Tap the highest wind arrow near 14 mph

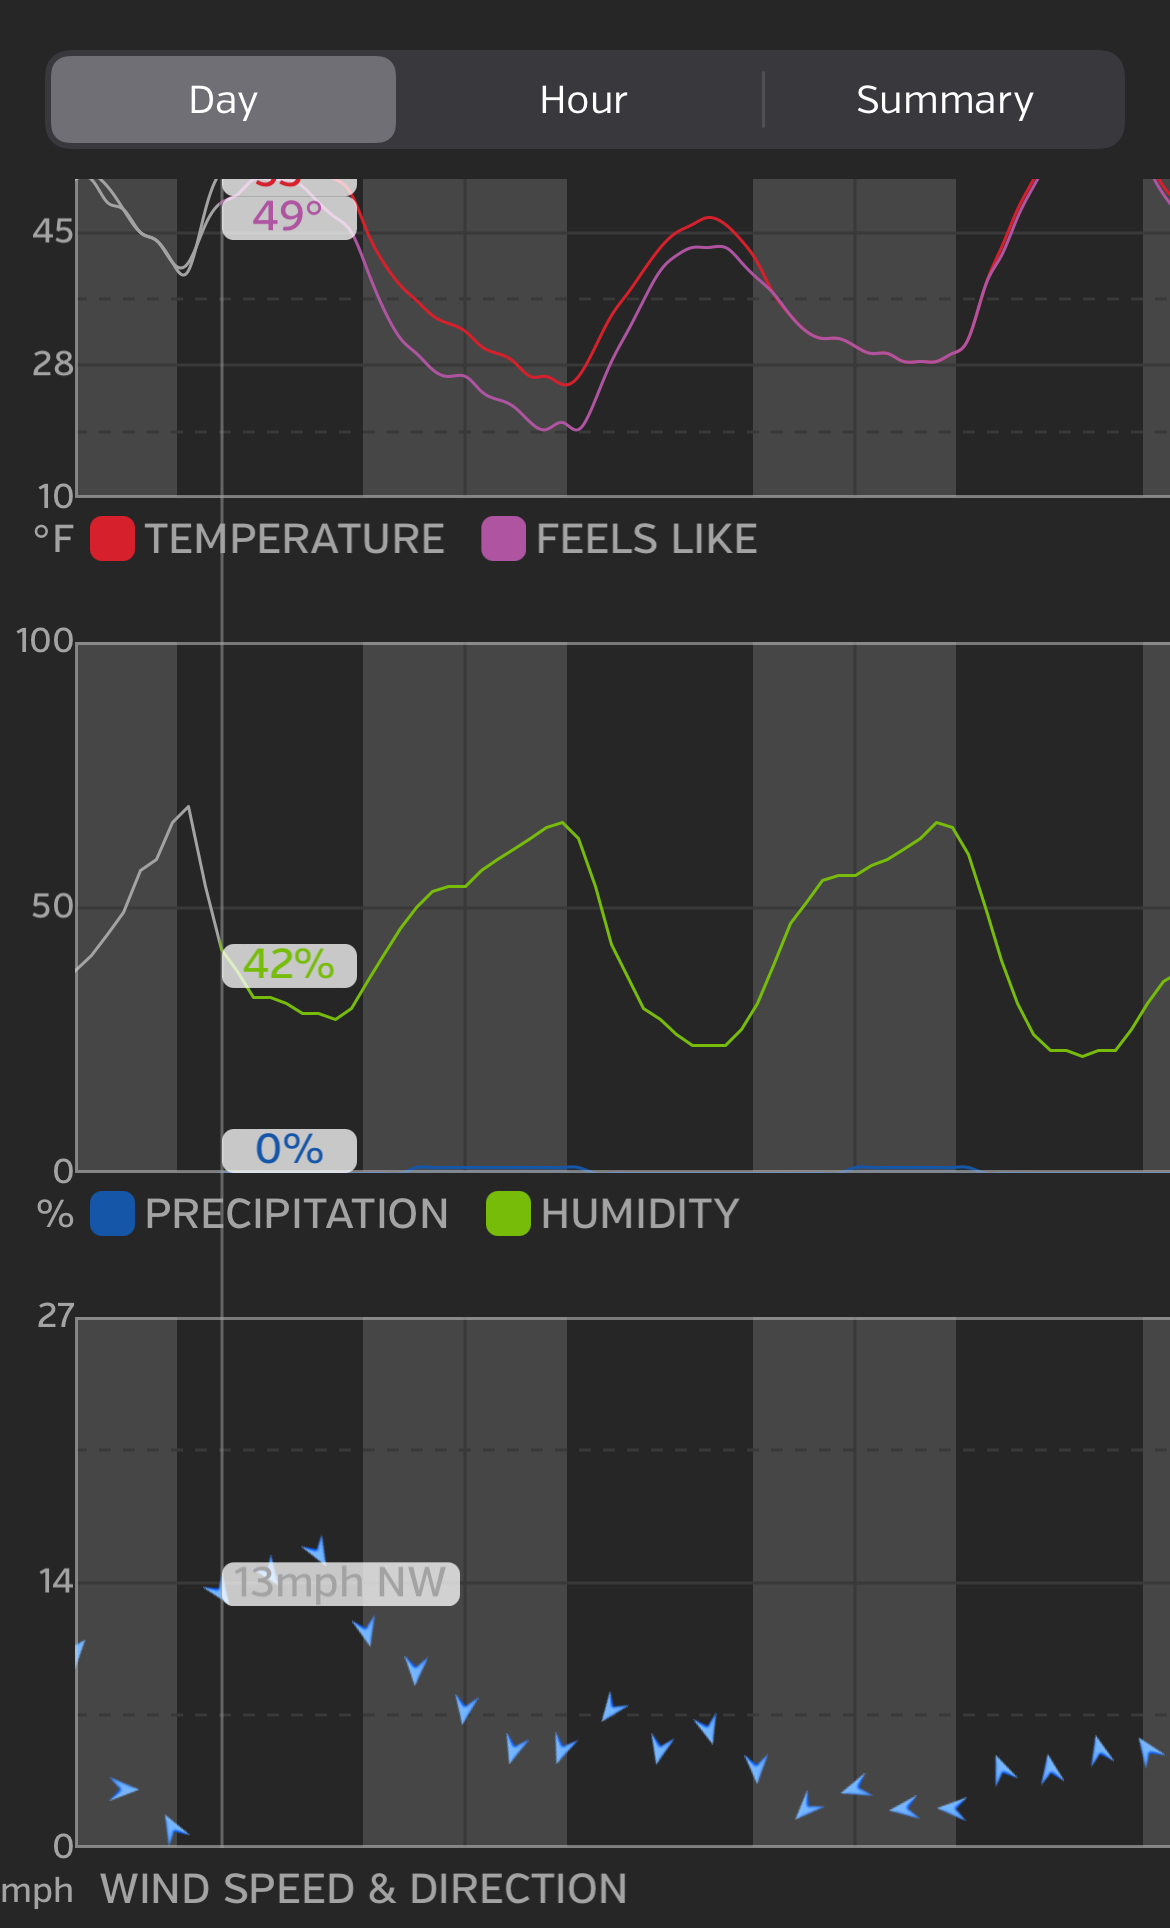tap(317, 1550)
